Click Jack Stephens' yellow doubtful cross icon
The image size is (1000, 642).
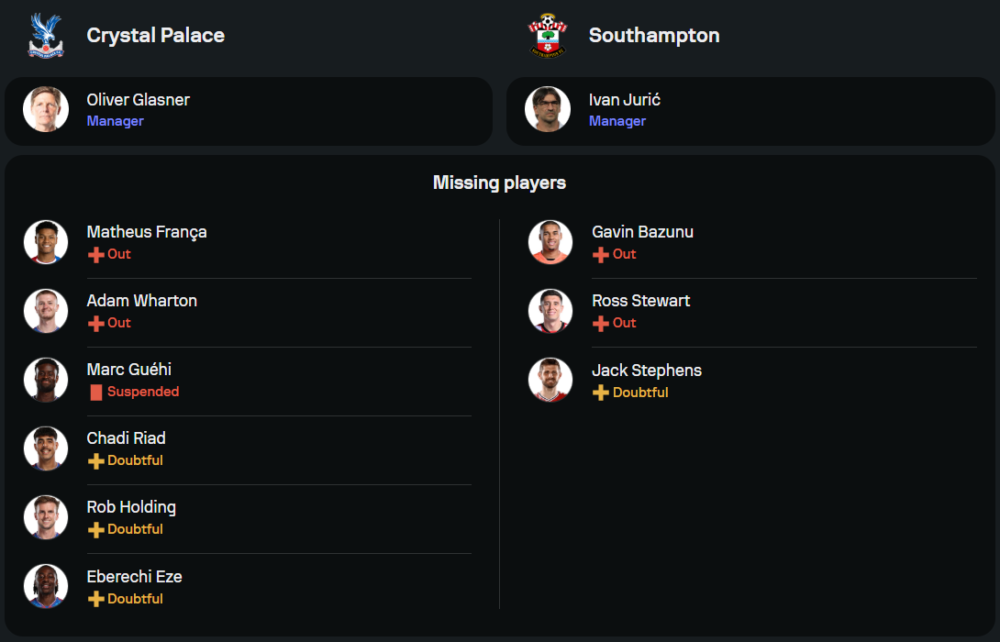pyautogui.click(x=601, y=393)
